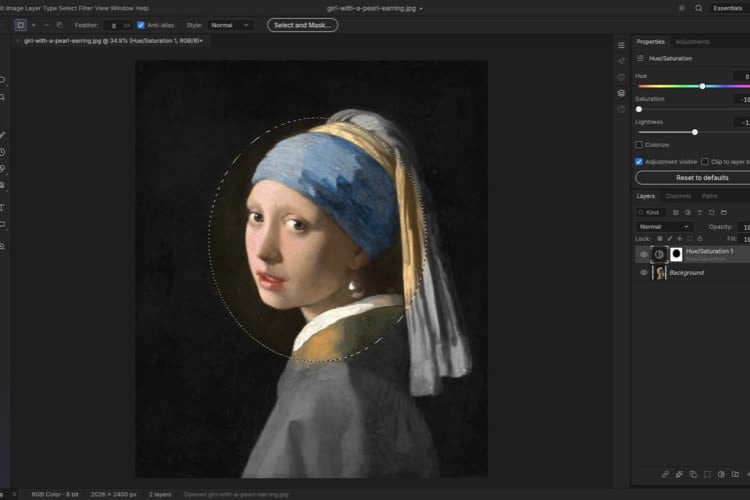
Task: Toggle lock all padlock icon
Action: coord(699,239)
